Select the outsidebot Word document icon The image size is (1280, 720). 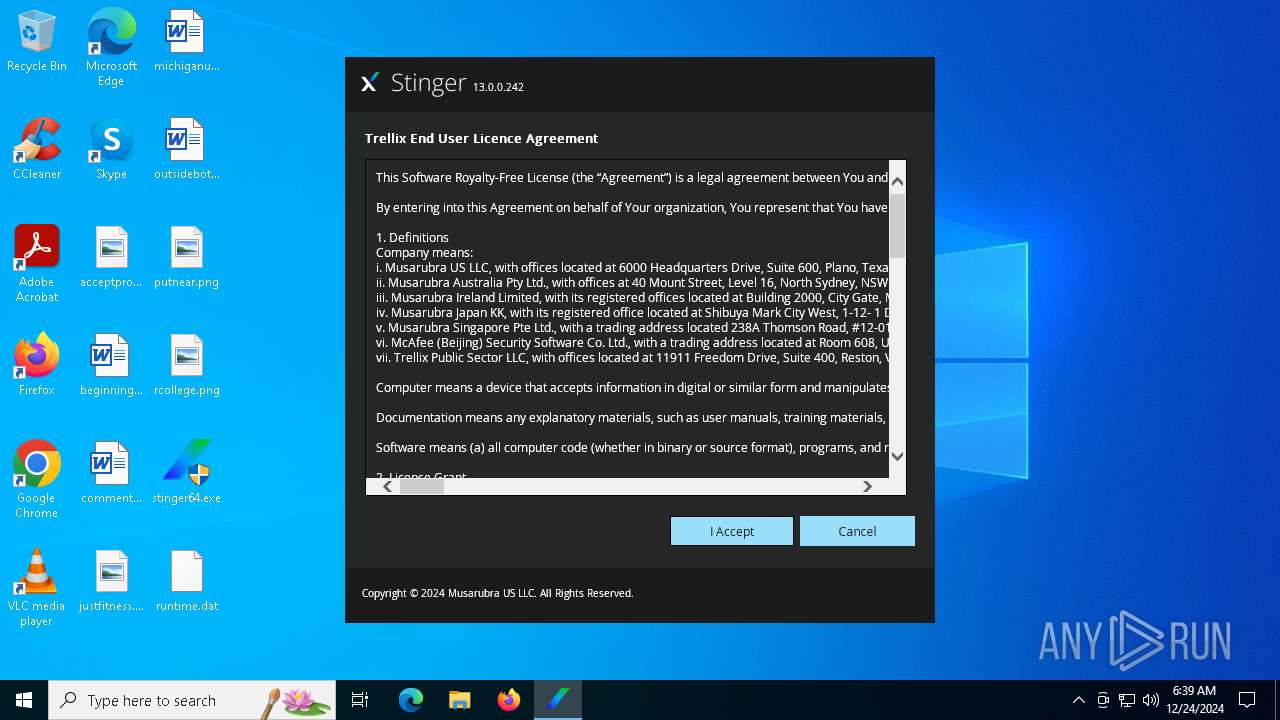(x=186, y=150)
